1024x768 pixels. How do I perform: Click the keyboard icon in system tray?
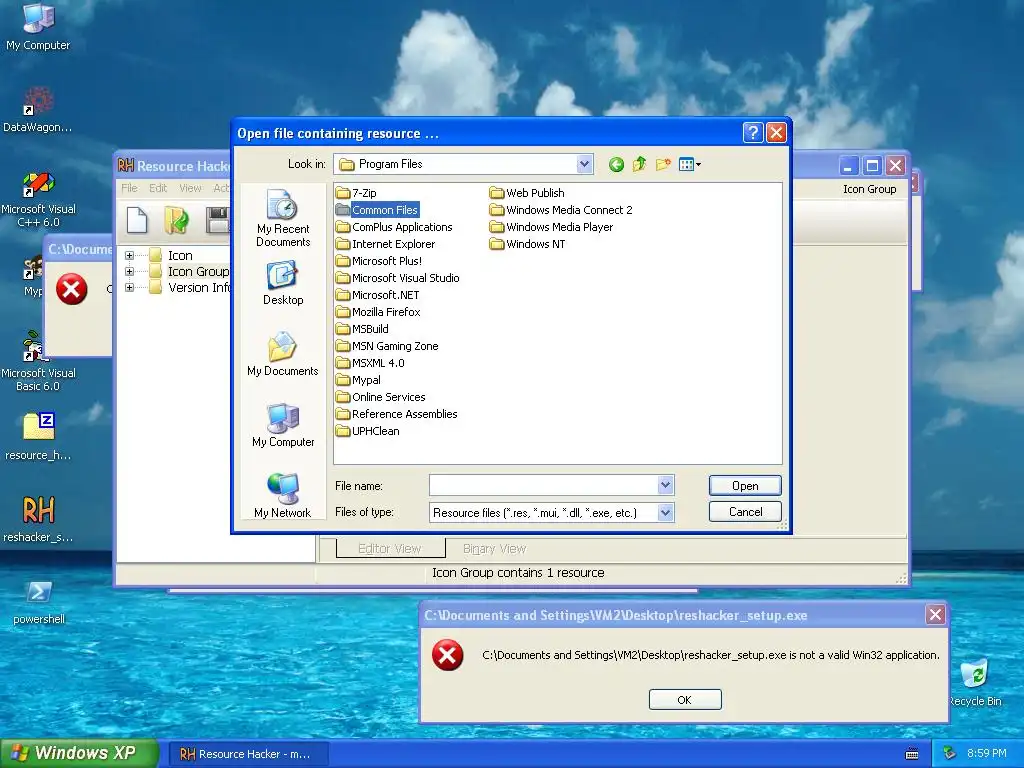click(x=912, y=754)
